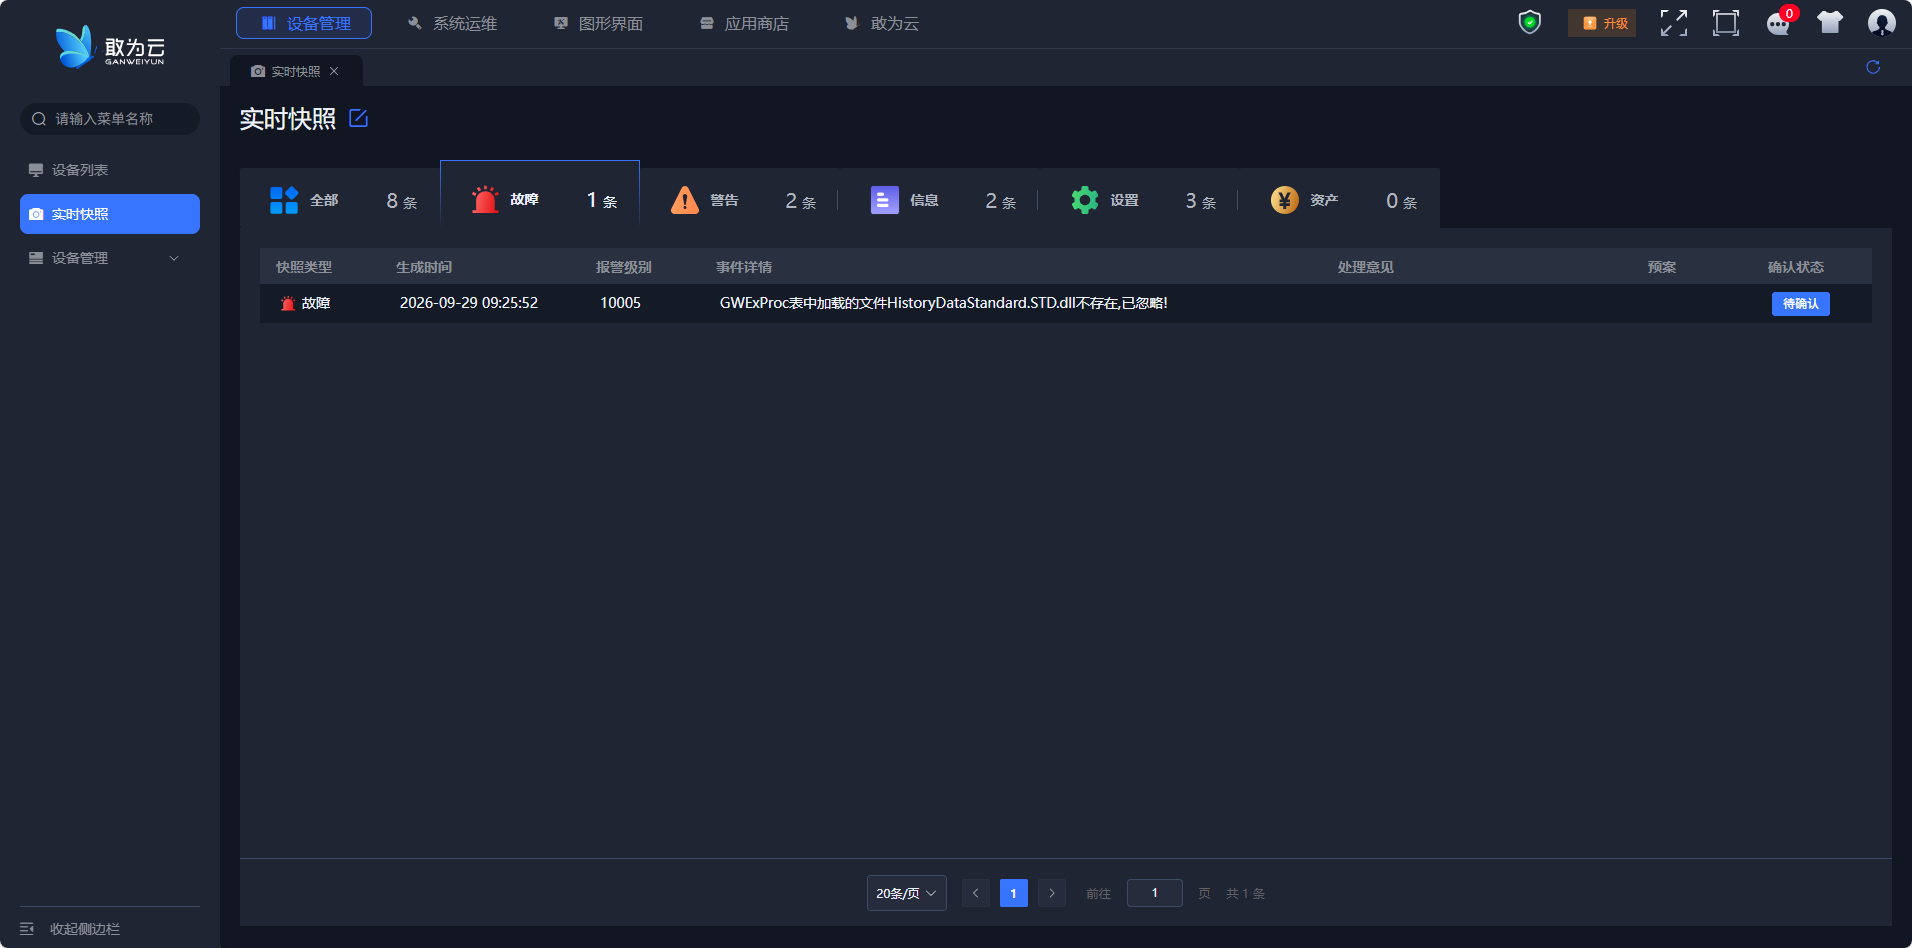The width and height of the screenshot is (1912, 948).
Task: Click the 生成时间 column header
Action: click(x=424, y=267)
